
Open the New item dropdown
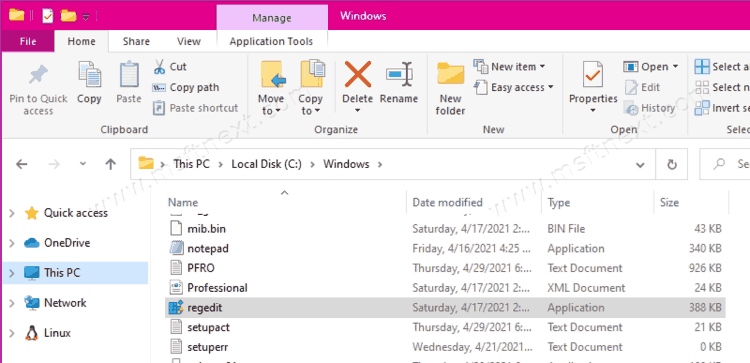click(x=542, y=67)
